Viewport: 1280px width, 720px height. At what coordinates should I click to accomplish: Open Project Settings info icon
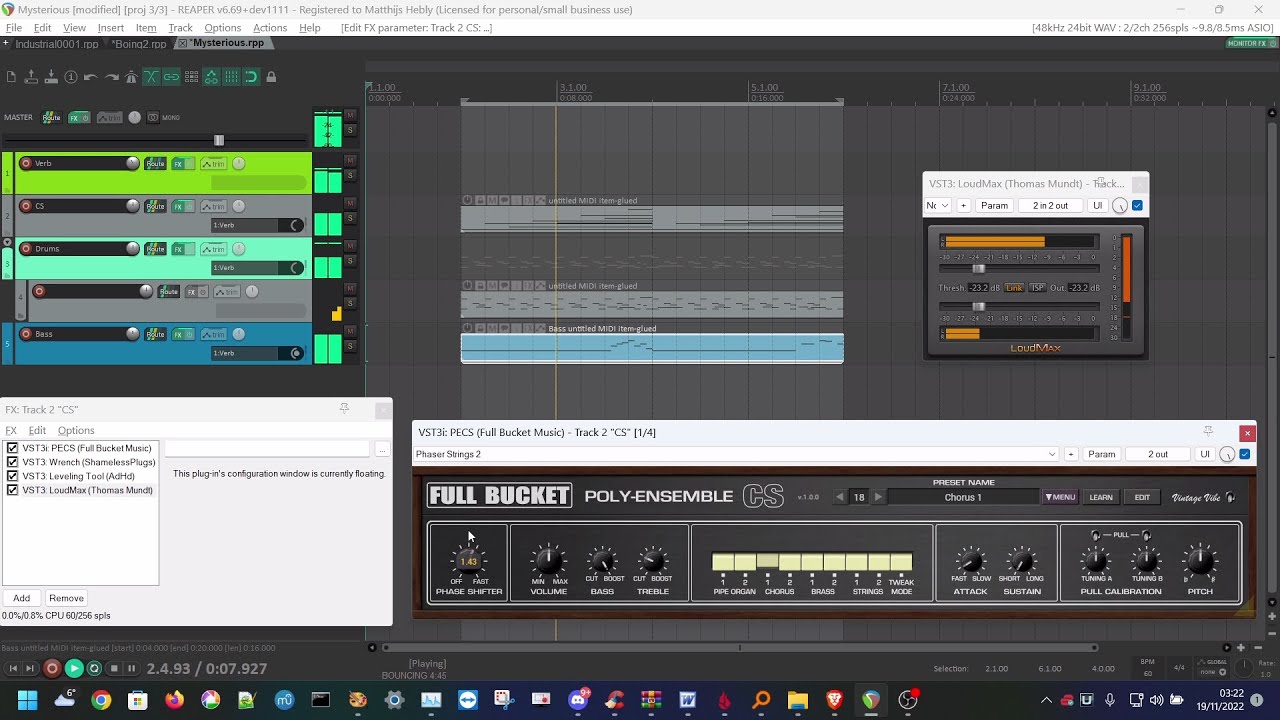coord(71,77)
